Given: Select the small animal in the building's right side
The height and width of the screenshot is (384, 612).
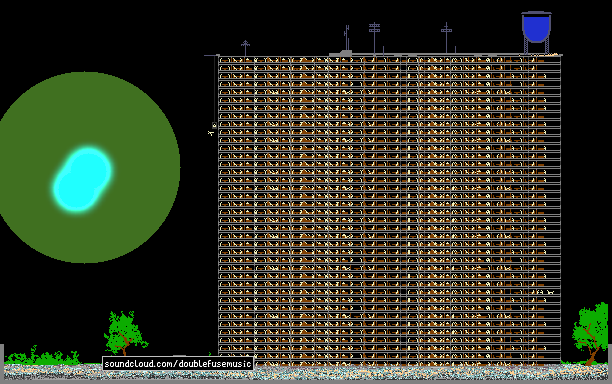Looking at the screenshot, I should point(550,292).
